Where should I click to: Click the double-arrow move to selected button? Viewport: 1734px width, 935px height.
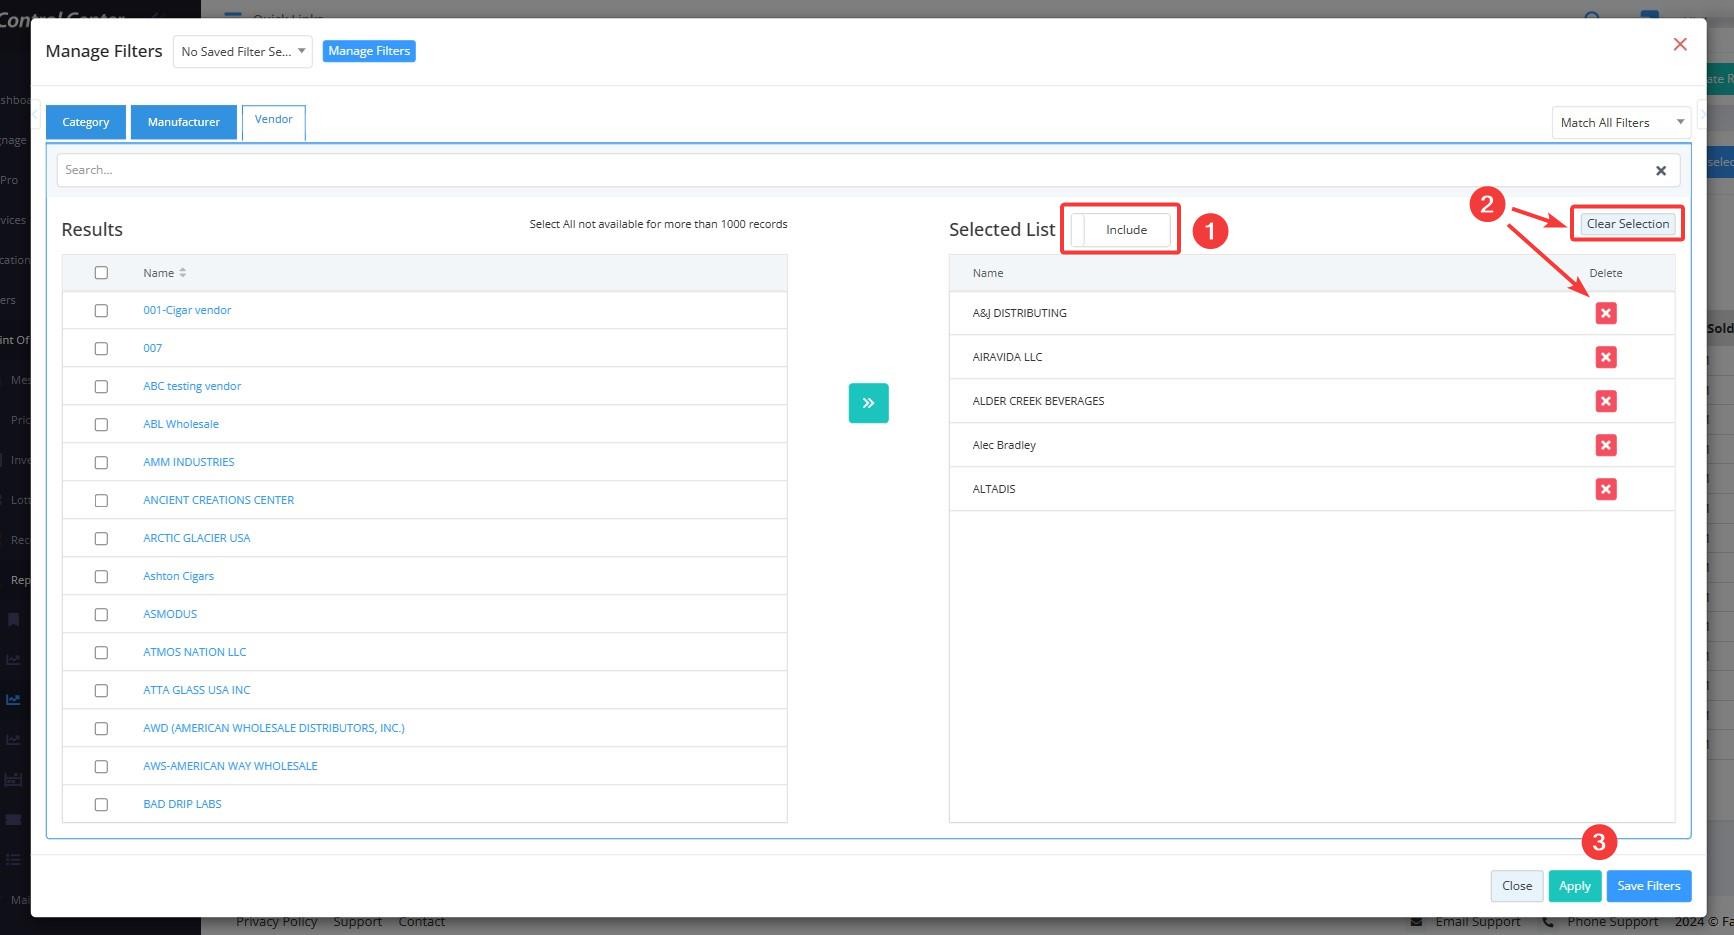(x=868, y=403)
